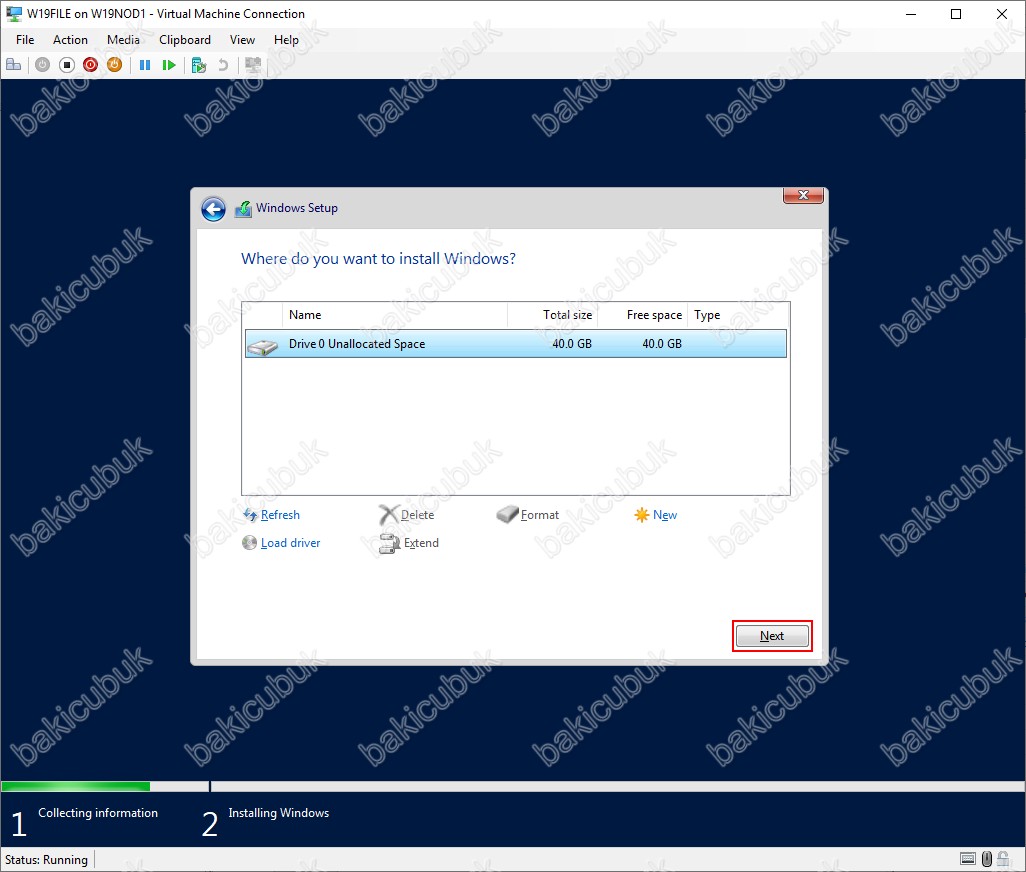
Task: Open the Media menu
Action: (123, 40)
